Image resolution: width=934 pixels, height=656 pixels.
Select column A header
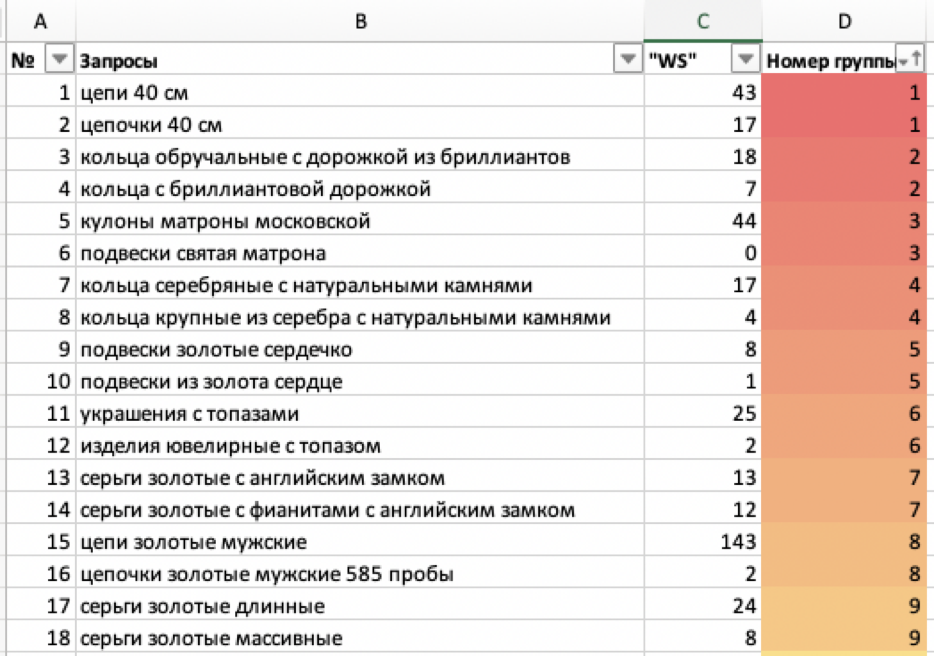click(41, 21)
